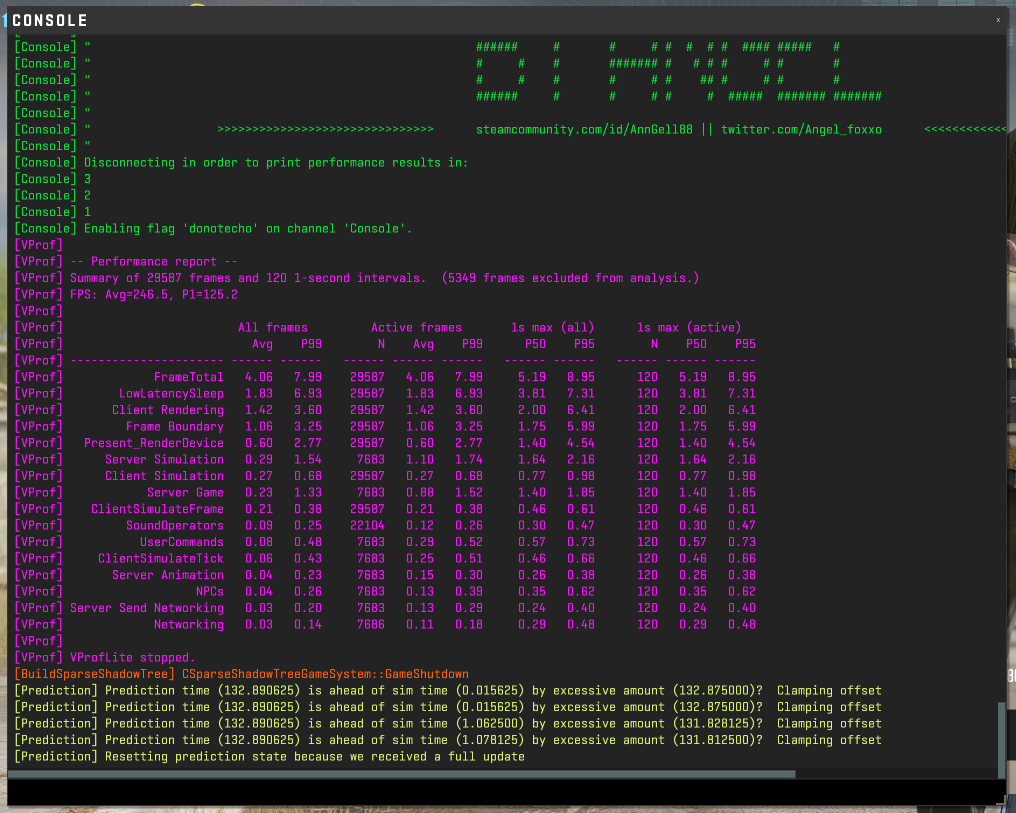The width and height of the screenshot is (1016, 813).
Task: Click the Client Rendering row label
Action: coord(168,410)
